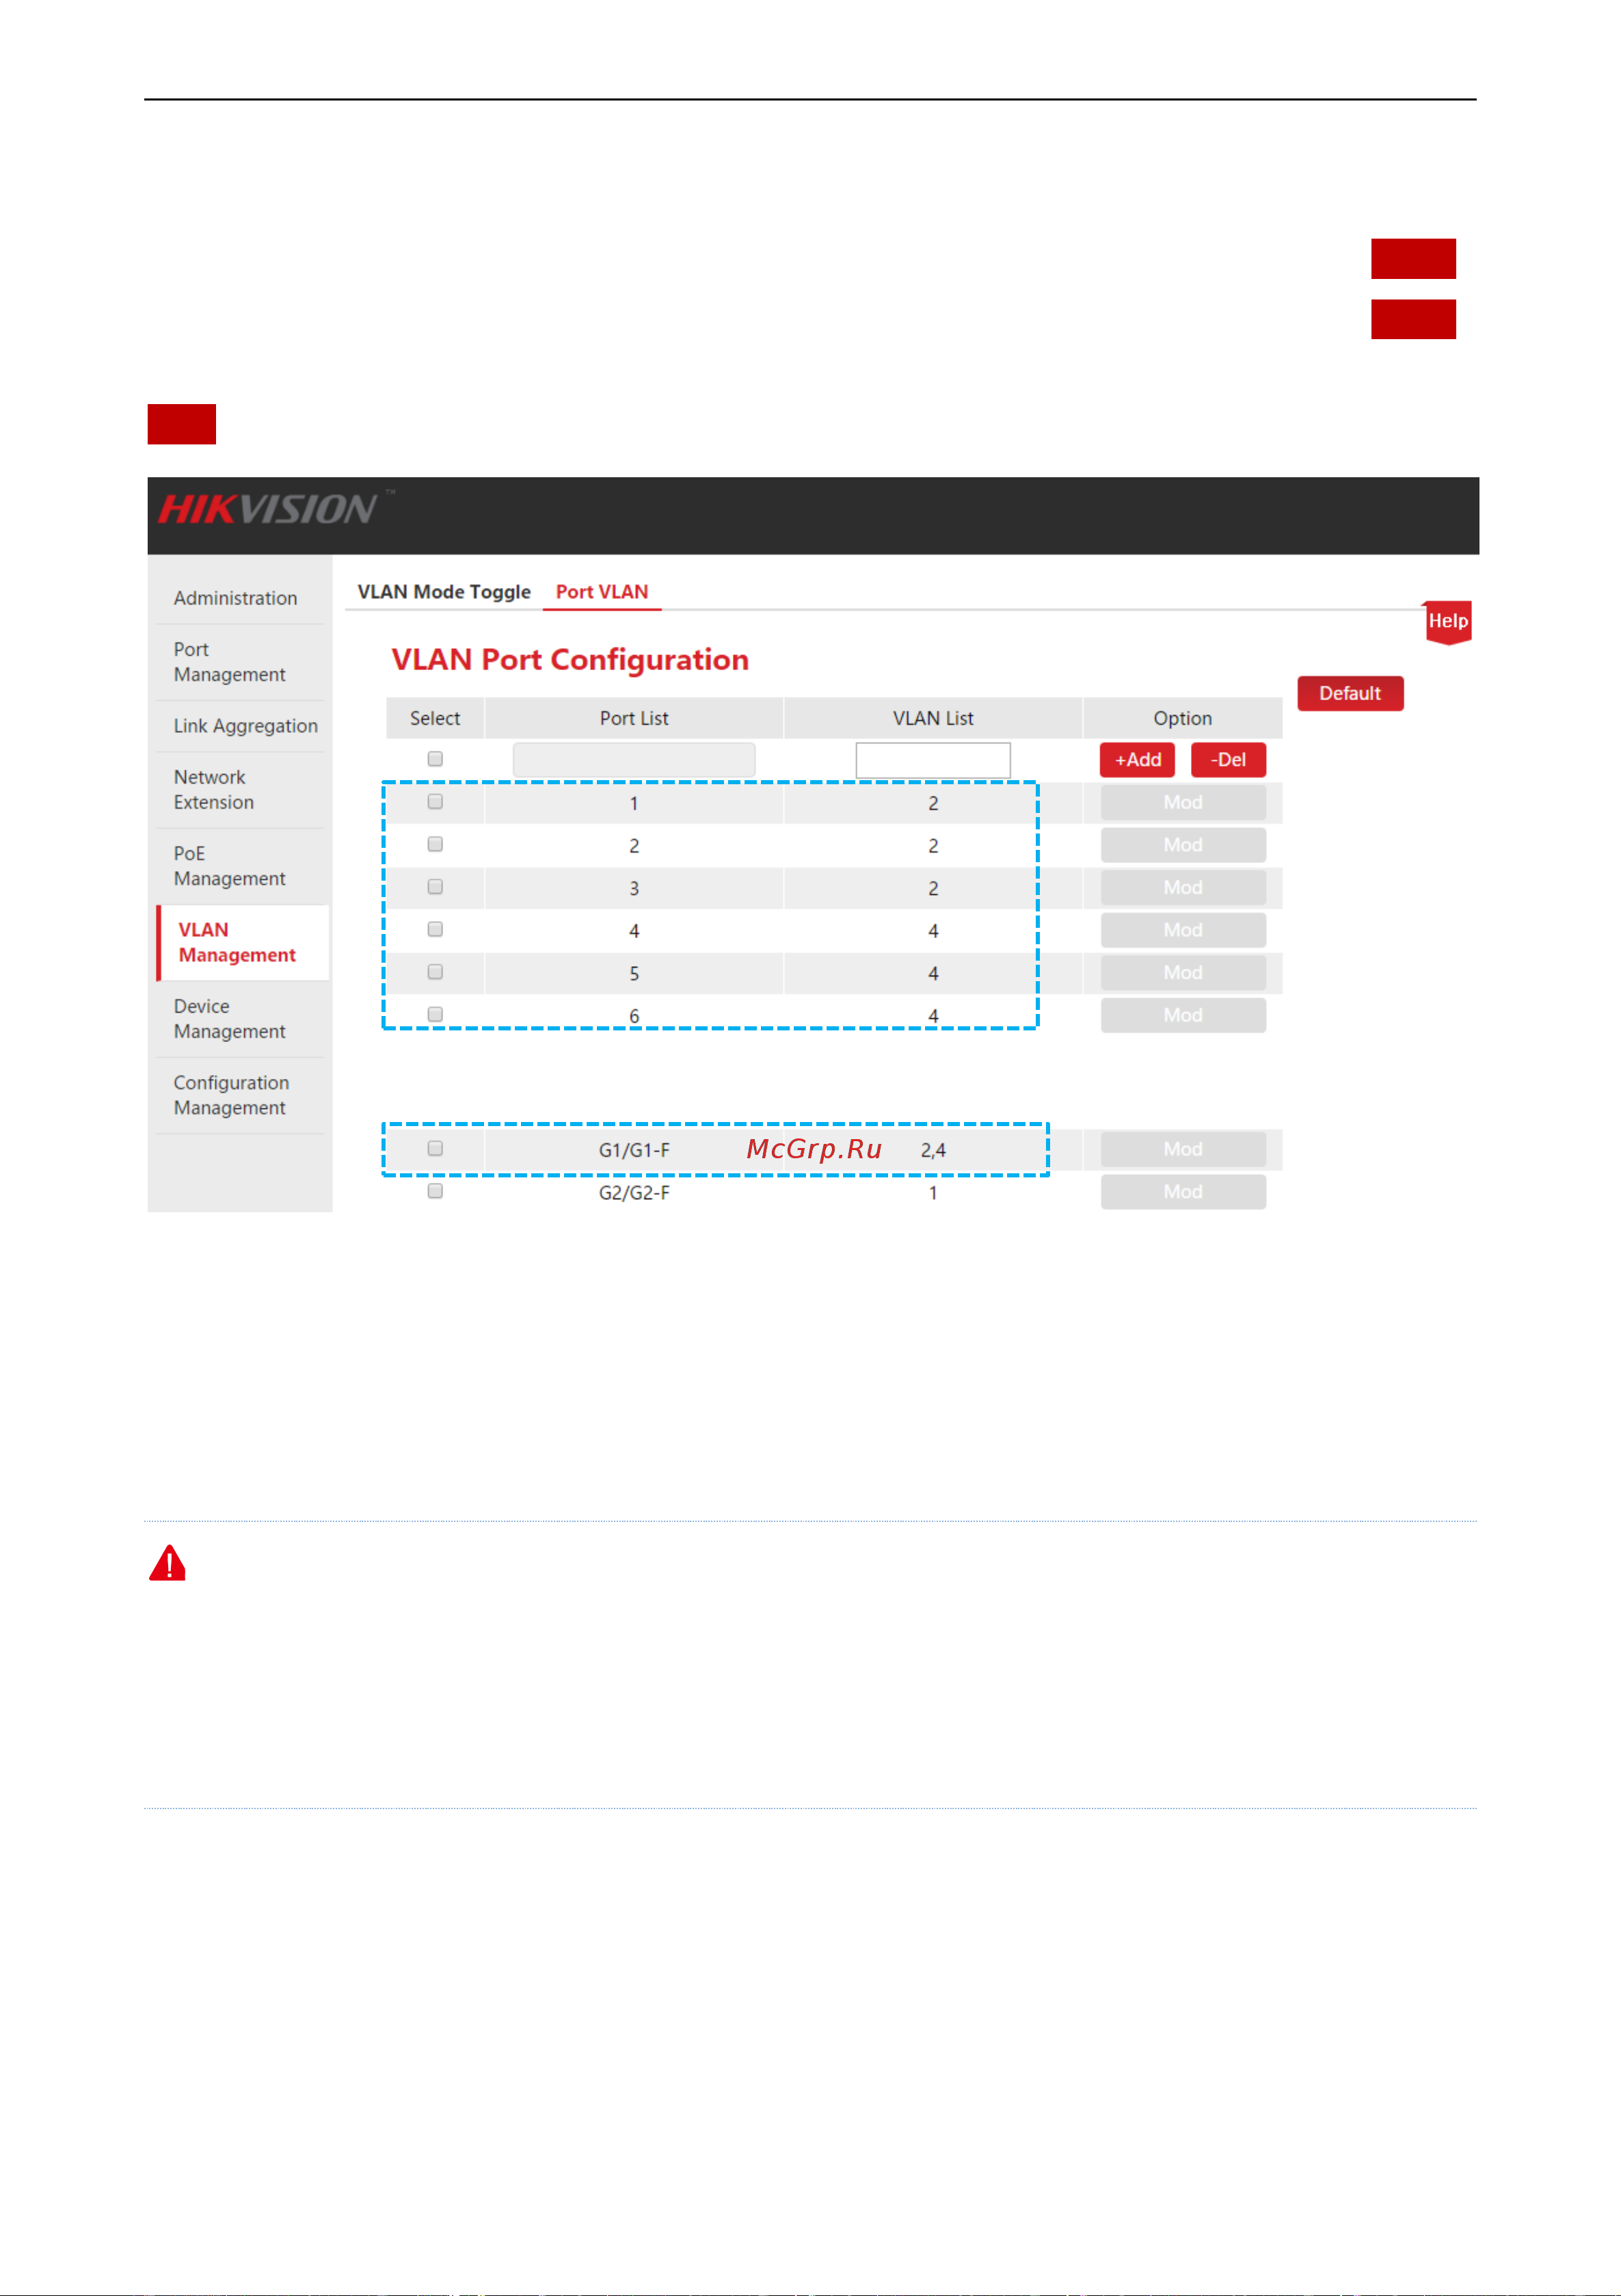Image resolution: width=1621 pixels, height=2296 pixels.
Task: Open Administration in the sidebar
Action: (235, 598)
